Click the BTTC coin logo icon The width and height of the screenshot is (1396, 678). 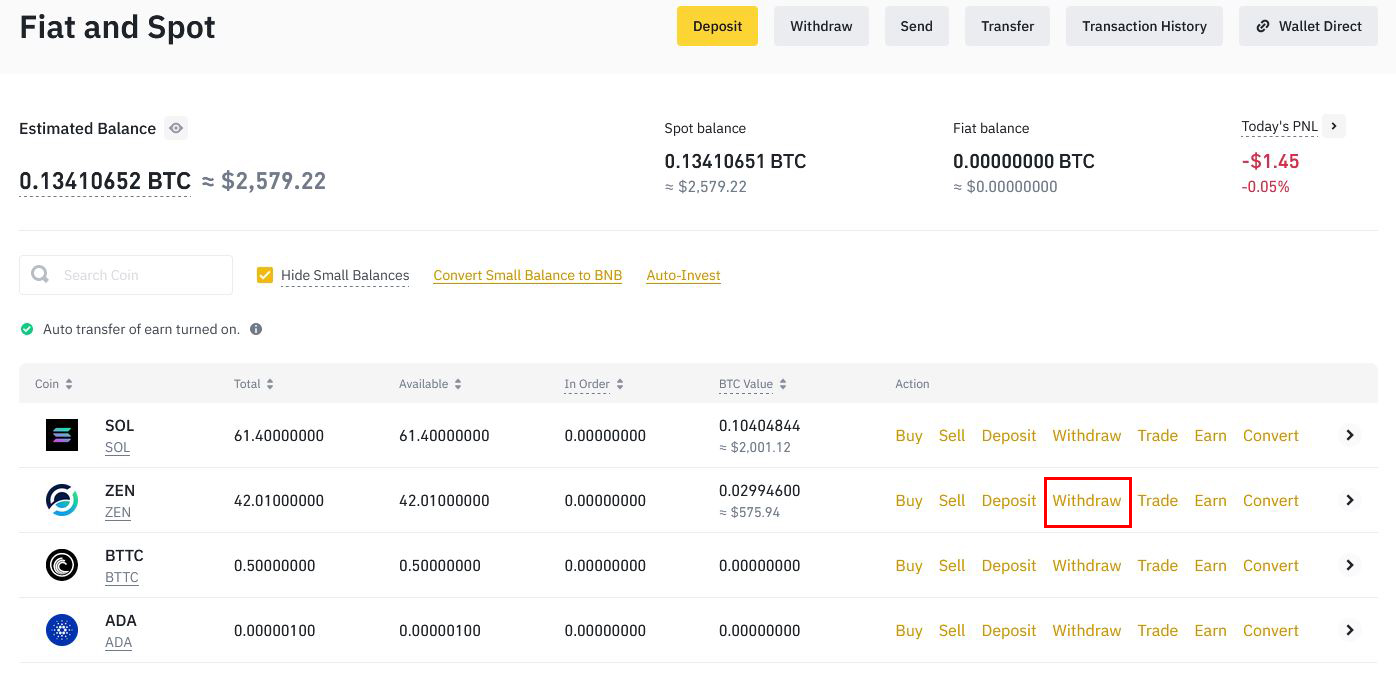pos(62,565)
